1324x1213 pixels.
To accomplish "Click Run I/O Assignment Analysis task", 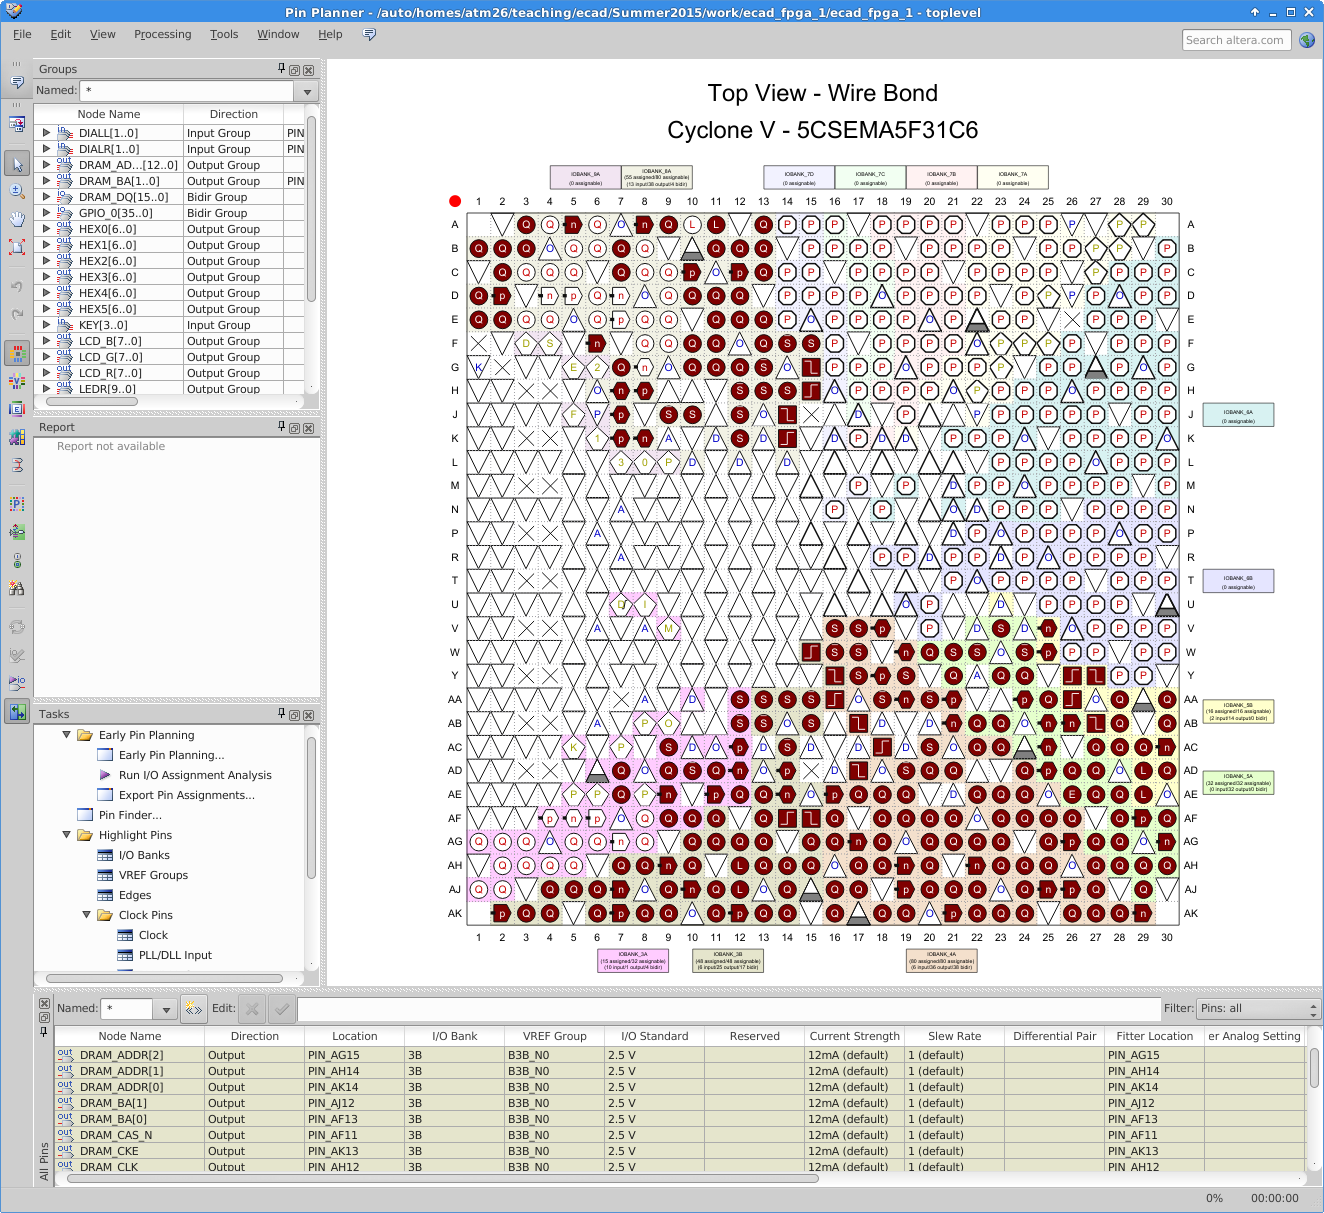I will (195, 775).
